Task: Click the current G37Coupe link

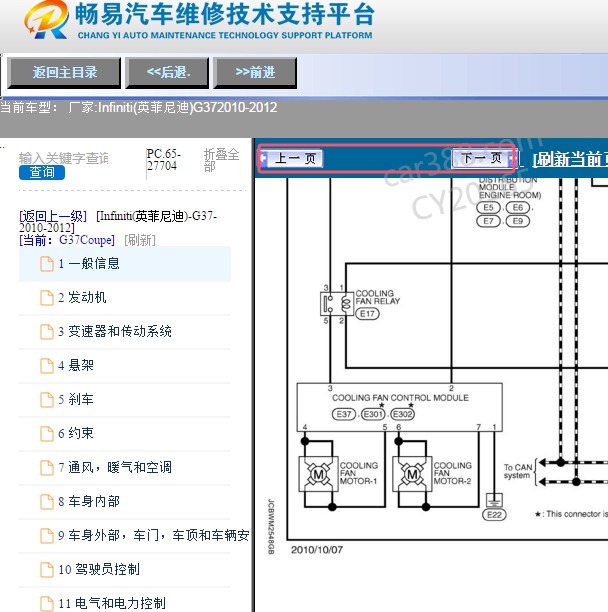Action: coord(67,240)
